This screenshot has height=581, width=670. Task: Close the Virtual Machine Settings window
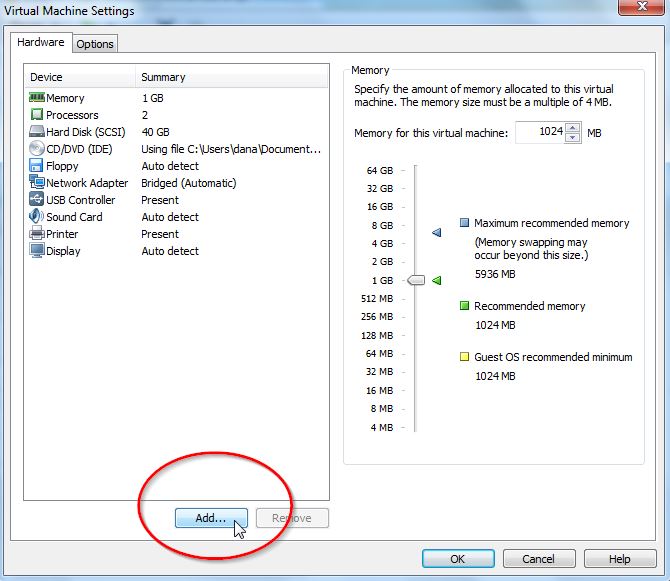point(642,7)
